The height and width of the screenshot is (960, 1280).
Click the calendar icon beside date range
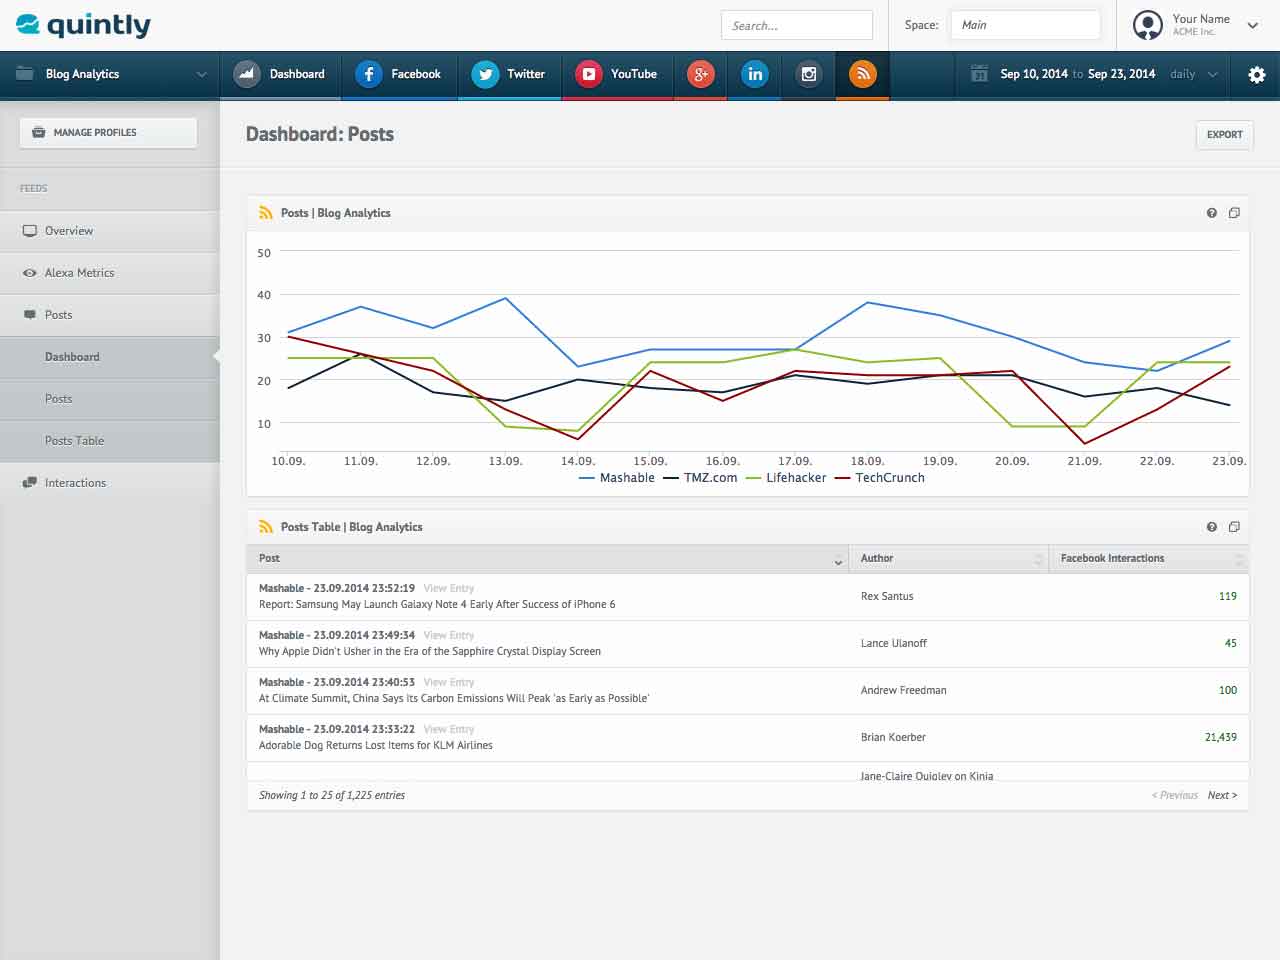[x=979, y=74]
